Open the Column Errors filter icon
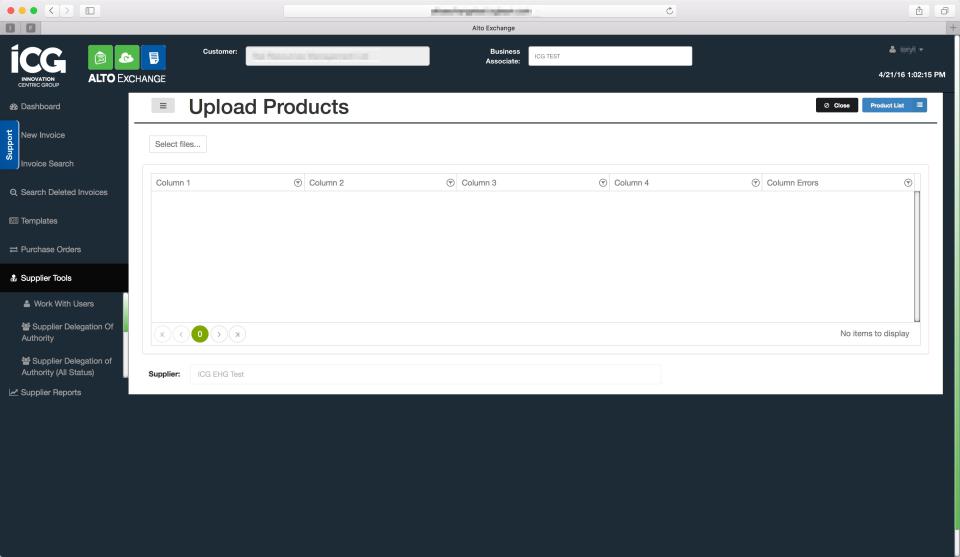 click(x=908, y=183)
